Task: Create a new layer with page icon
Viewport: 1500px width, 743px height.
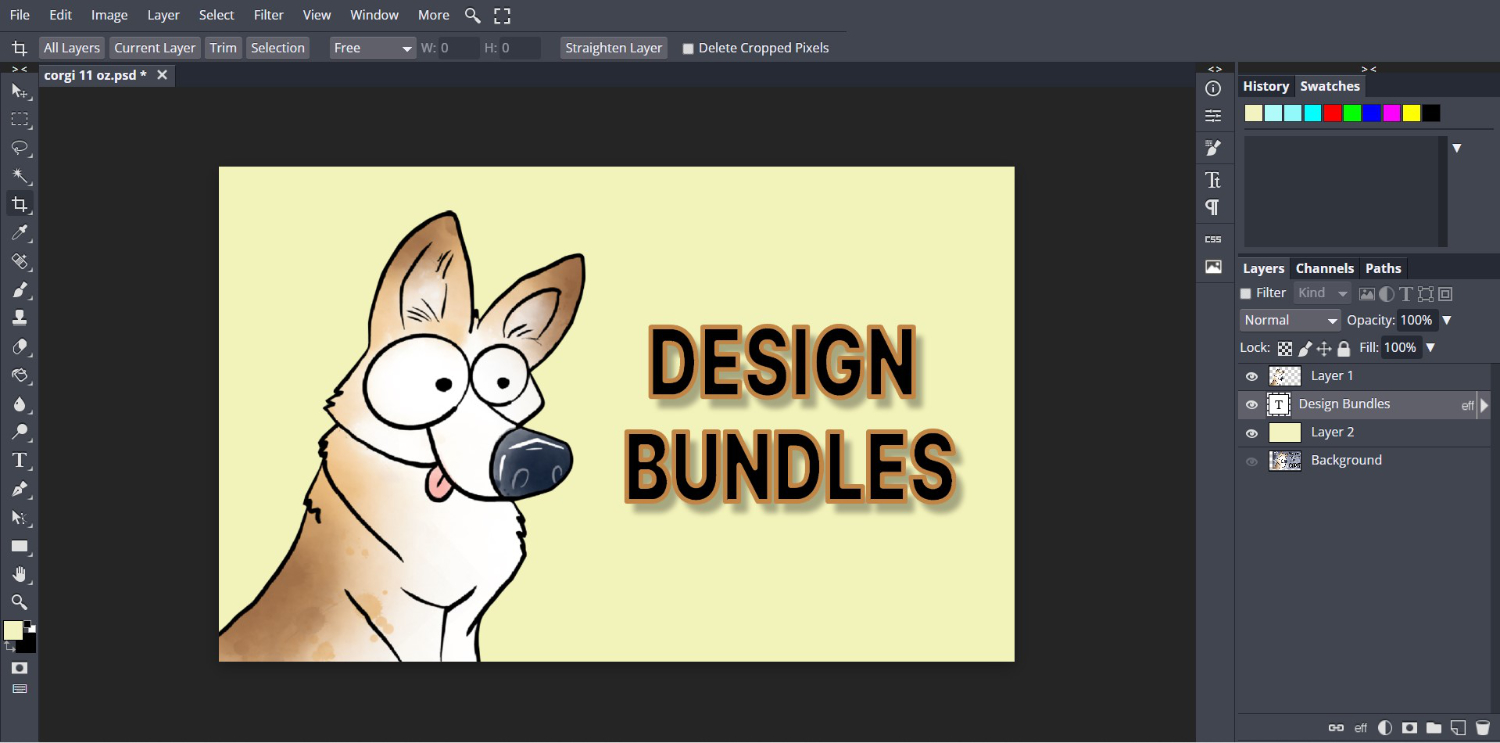Action: [1458, 728]
